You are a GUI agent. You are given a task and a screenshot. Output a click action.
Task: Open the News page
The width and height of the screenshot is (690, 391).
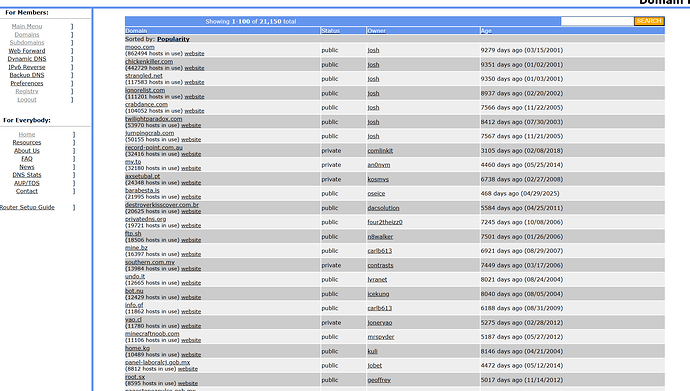[x=27, y=167]
